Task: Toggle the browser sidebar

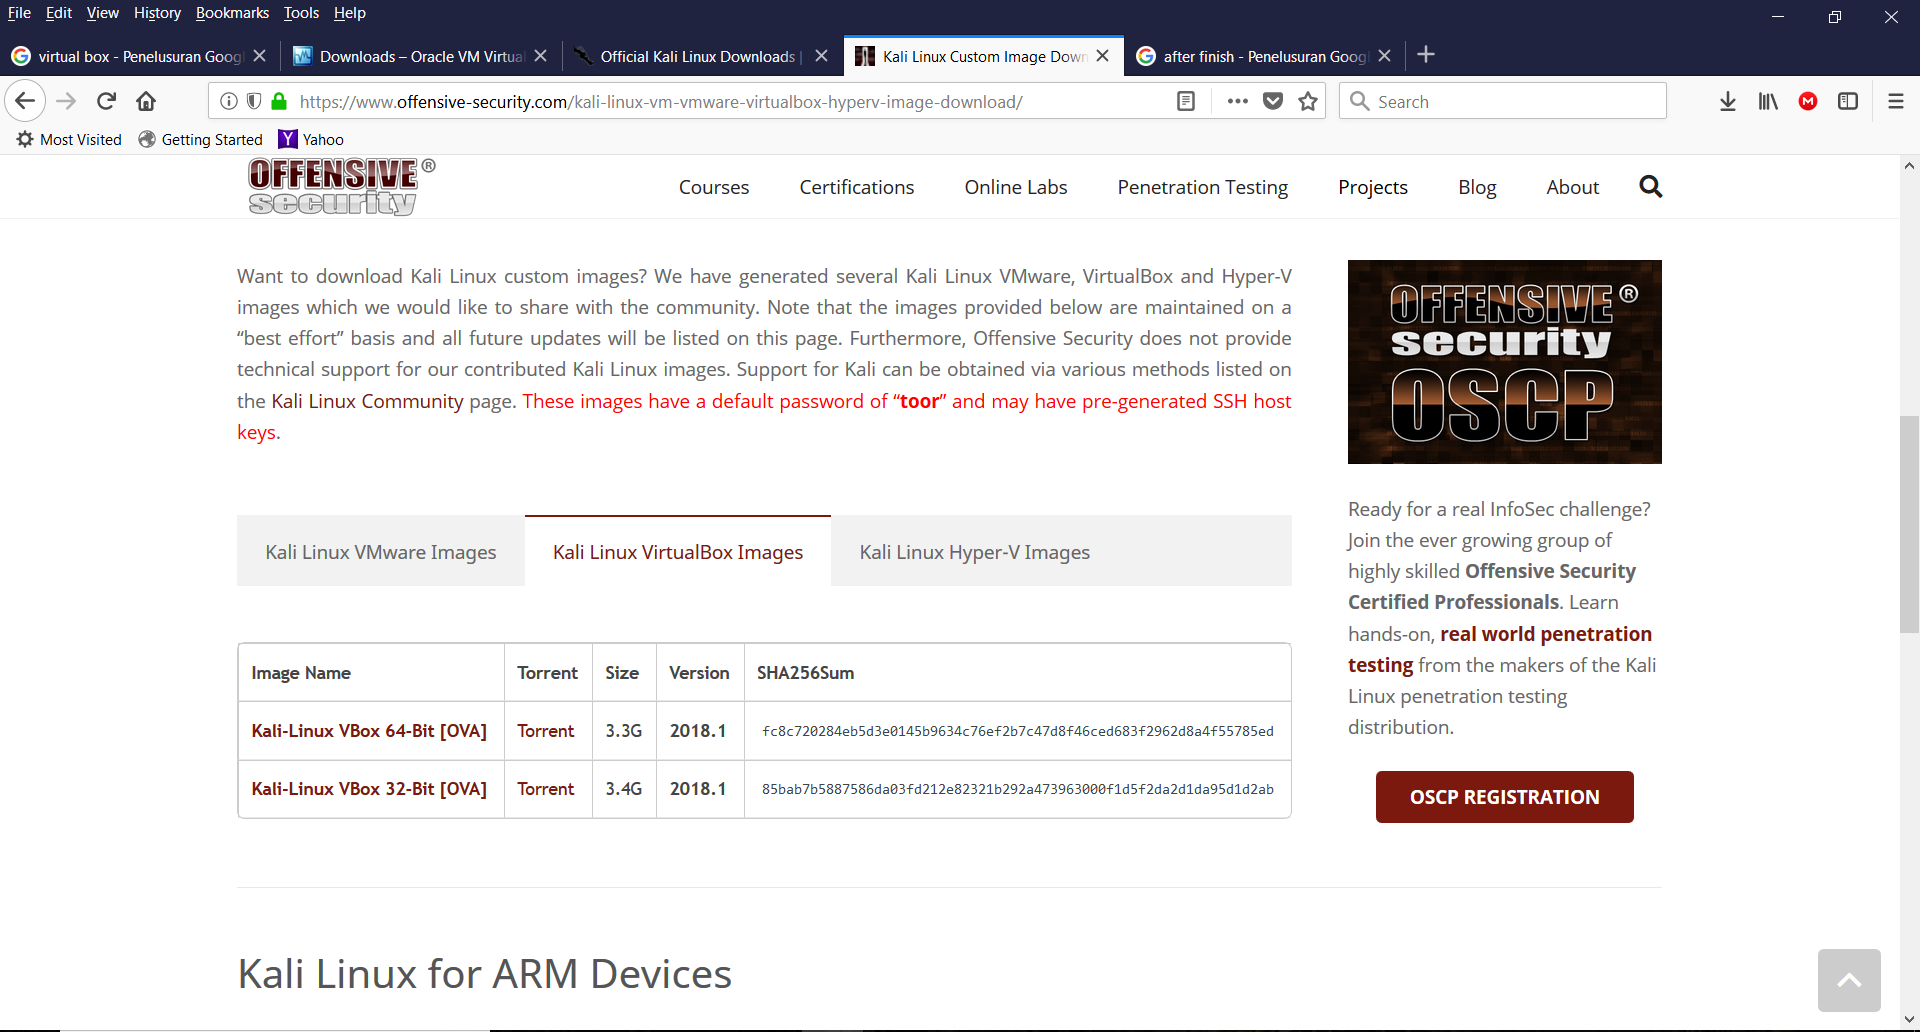Action: click(1848, 101)
